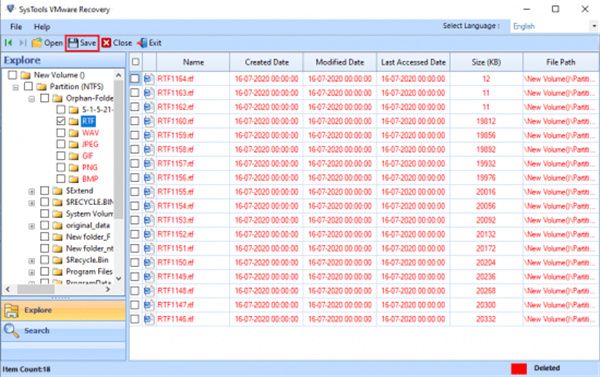
Task: Check the box for RTF1159.rtf
Action: tap(135, 135)
